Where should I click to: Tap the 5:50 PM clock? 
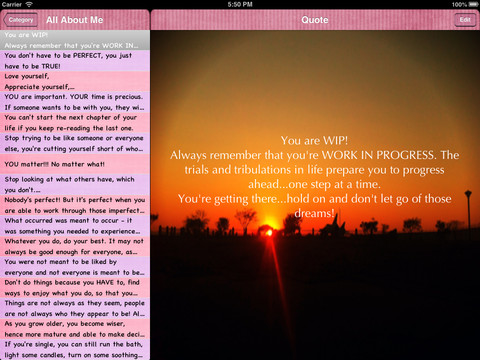pos(240,4)
